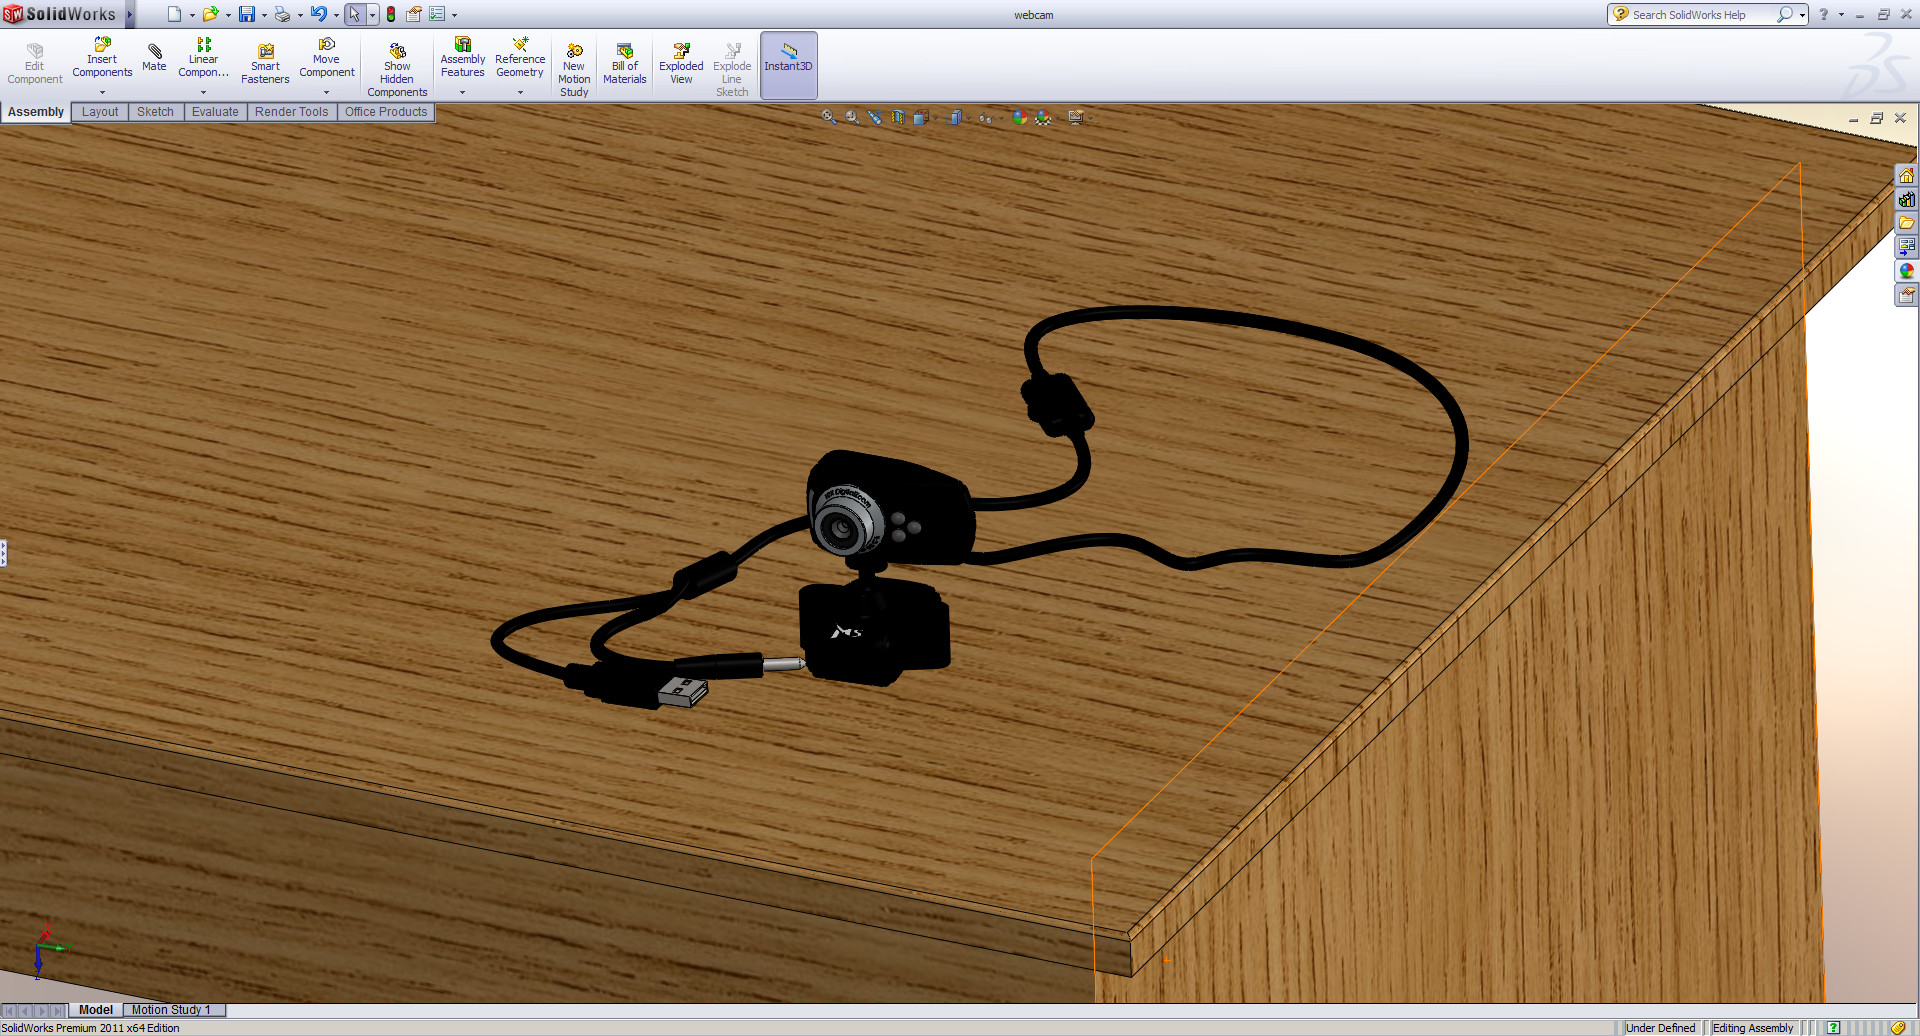This screenshot has height=1036, width=1920.
Task: Activate Move Component tool
Action: pyautogui.click(x=327, y=58)
